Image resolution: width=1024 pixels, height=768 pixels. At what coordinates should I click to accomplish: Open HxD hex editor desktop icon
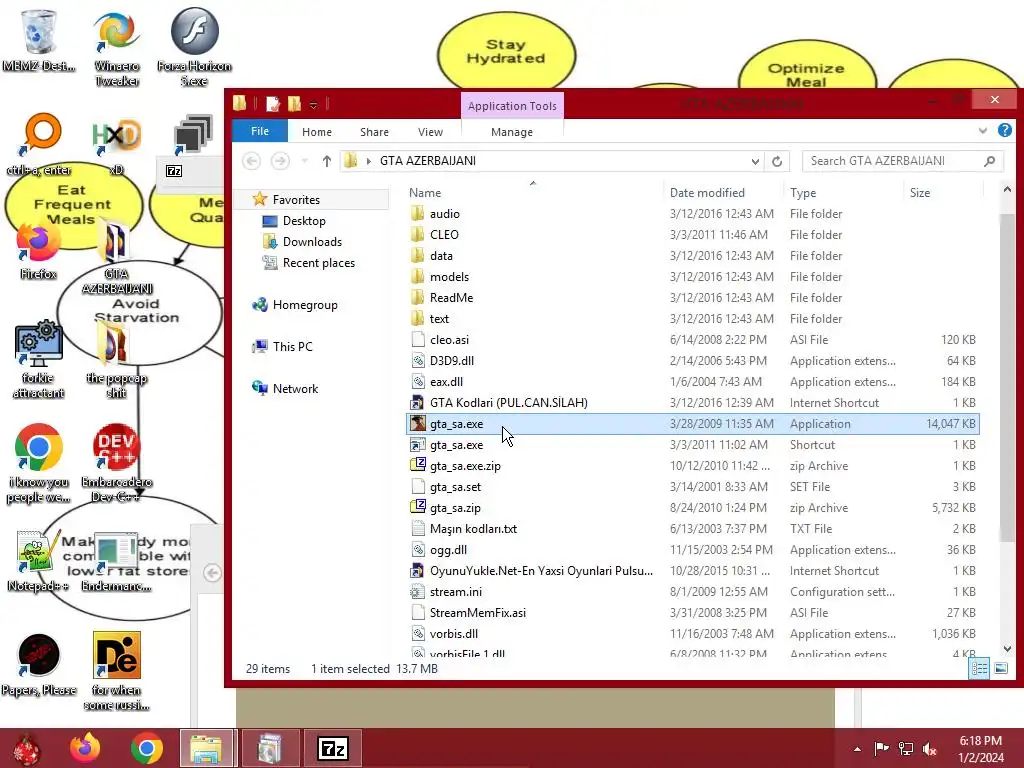coord(116,145)
